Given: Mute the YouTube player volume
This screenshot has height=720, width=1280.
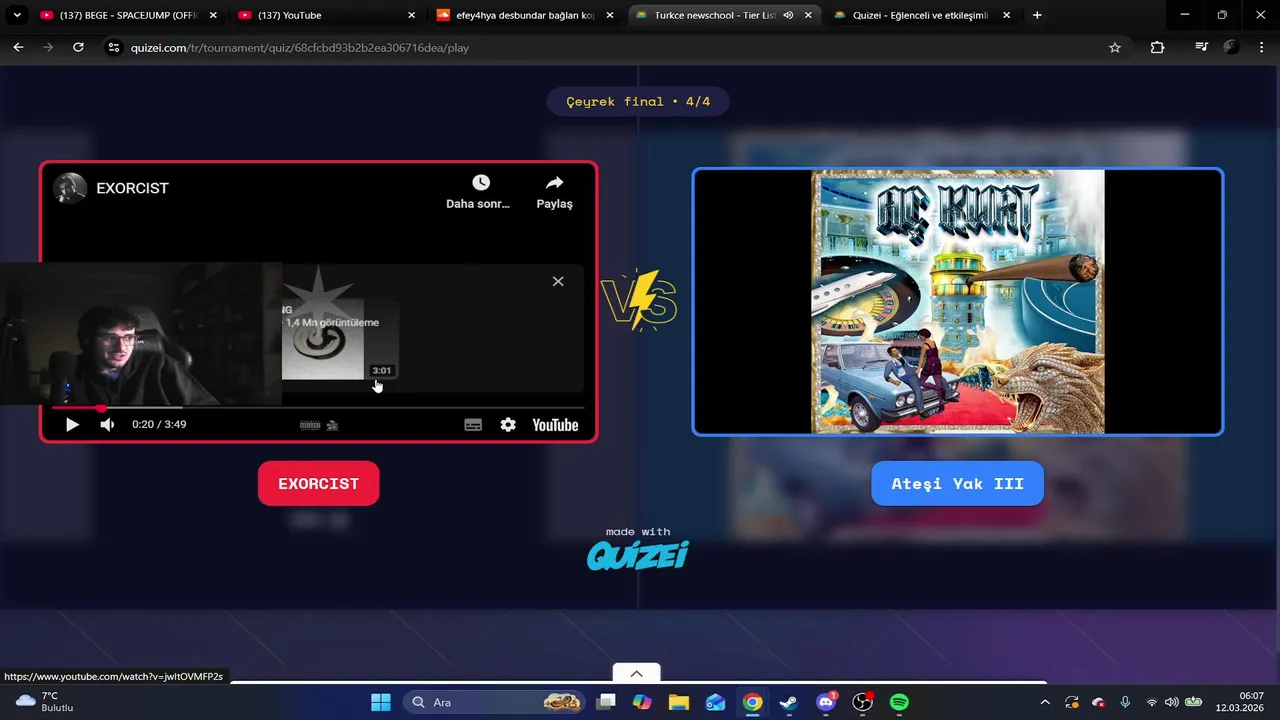Looking at the screenshot, I should click(x=107, y=425).
